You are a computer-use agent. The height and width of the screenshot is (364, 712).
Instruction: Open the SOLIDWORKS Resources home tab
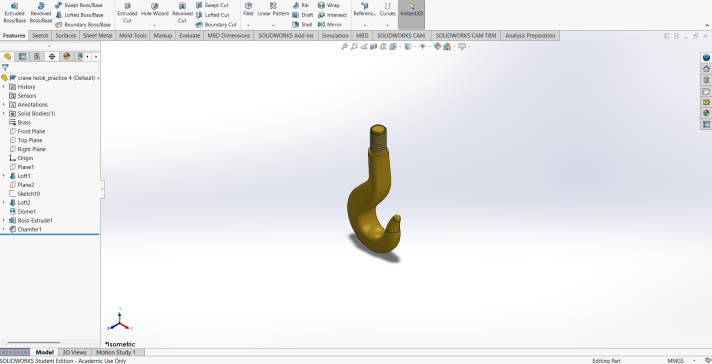[706, 69]
